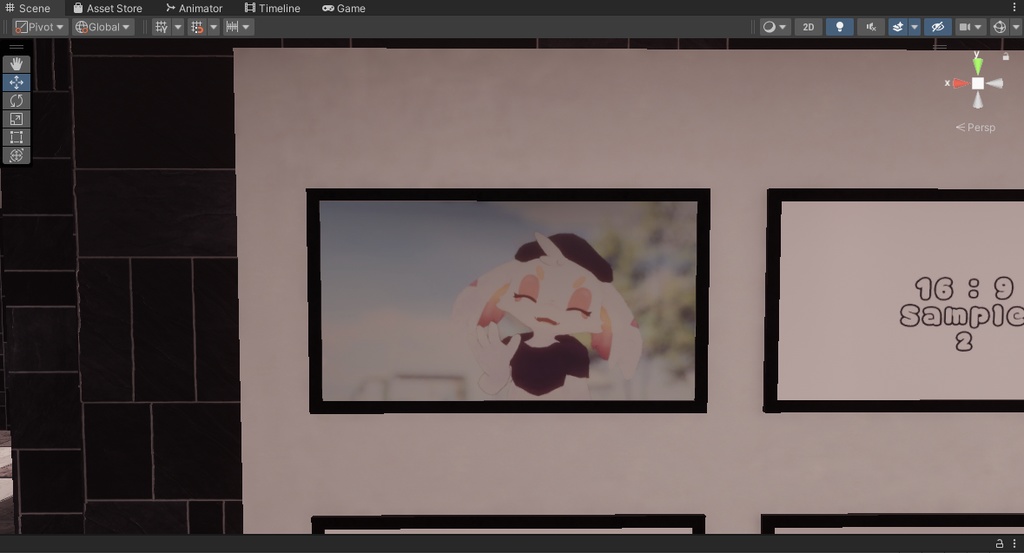Viewport: 1024px width, 553px height.
Task: Click the red X axis cone
Action: coord(960,83)
